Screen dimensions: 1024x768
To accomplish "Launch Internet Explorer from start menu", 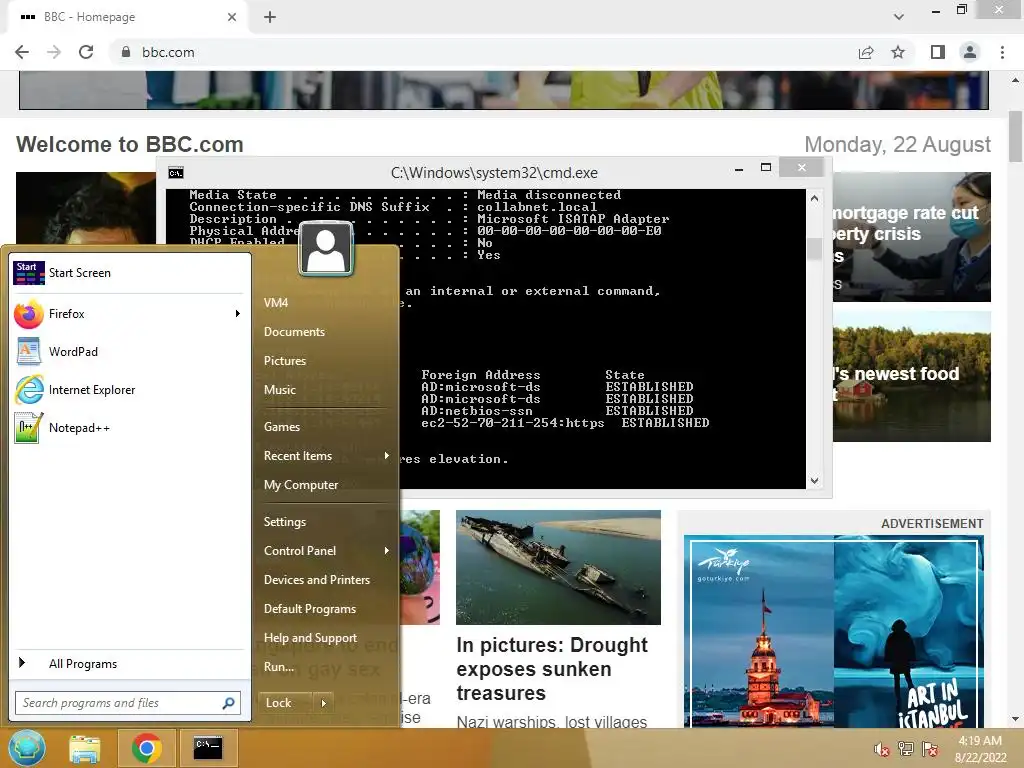I will pos(129,390).
